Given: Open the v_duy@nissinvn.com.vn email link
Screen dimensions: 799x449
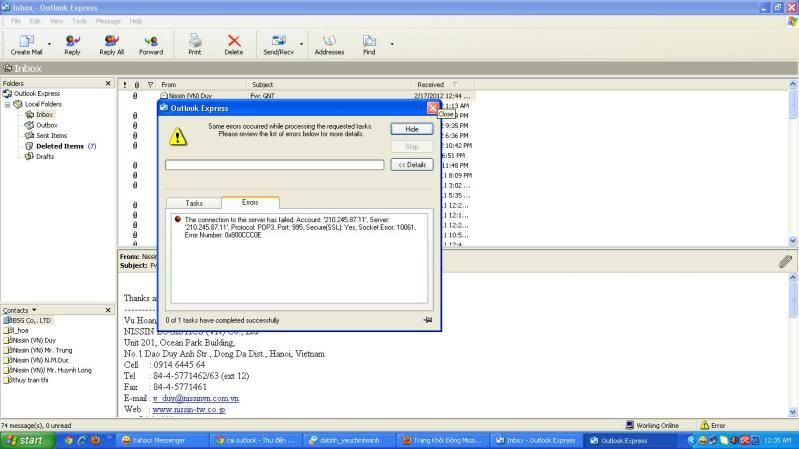Looking at the screenshot, I should [196, 399].
